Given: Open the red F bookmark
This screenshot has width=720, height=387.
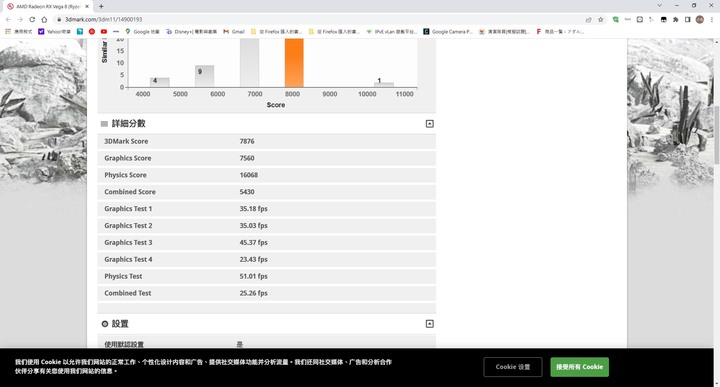Looking at the screenshot, I should (x=560, y=32).
